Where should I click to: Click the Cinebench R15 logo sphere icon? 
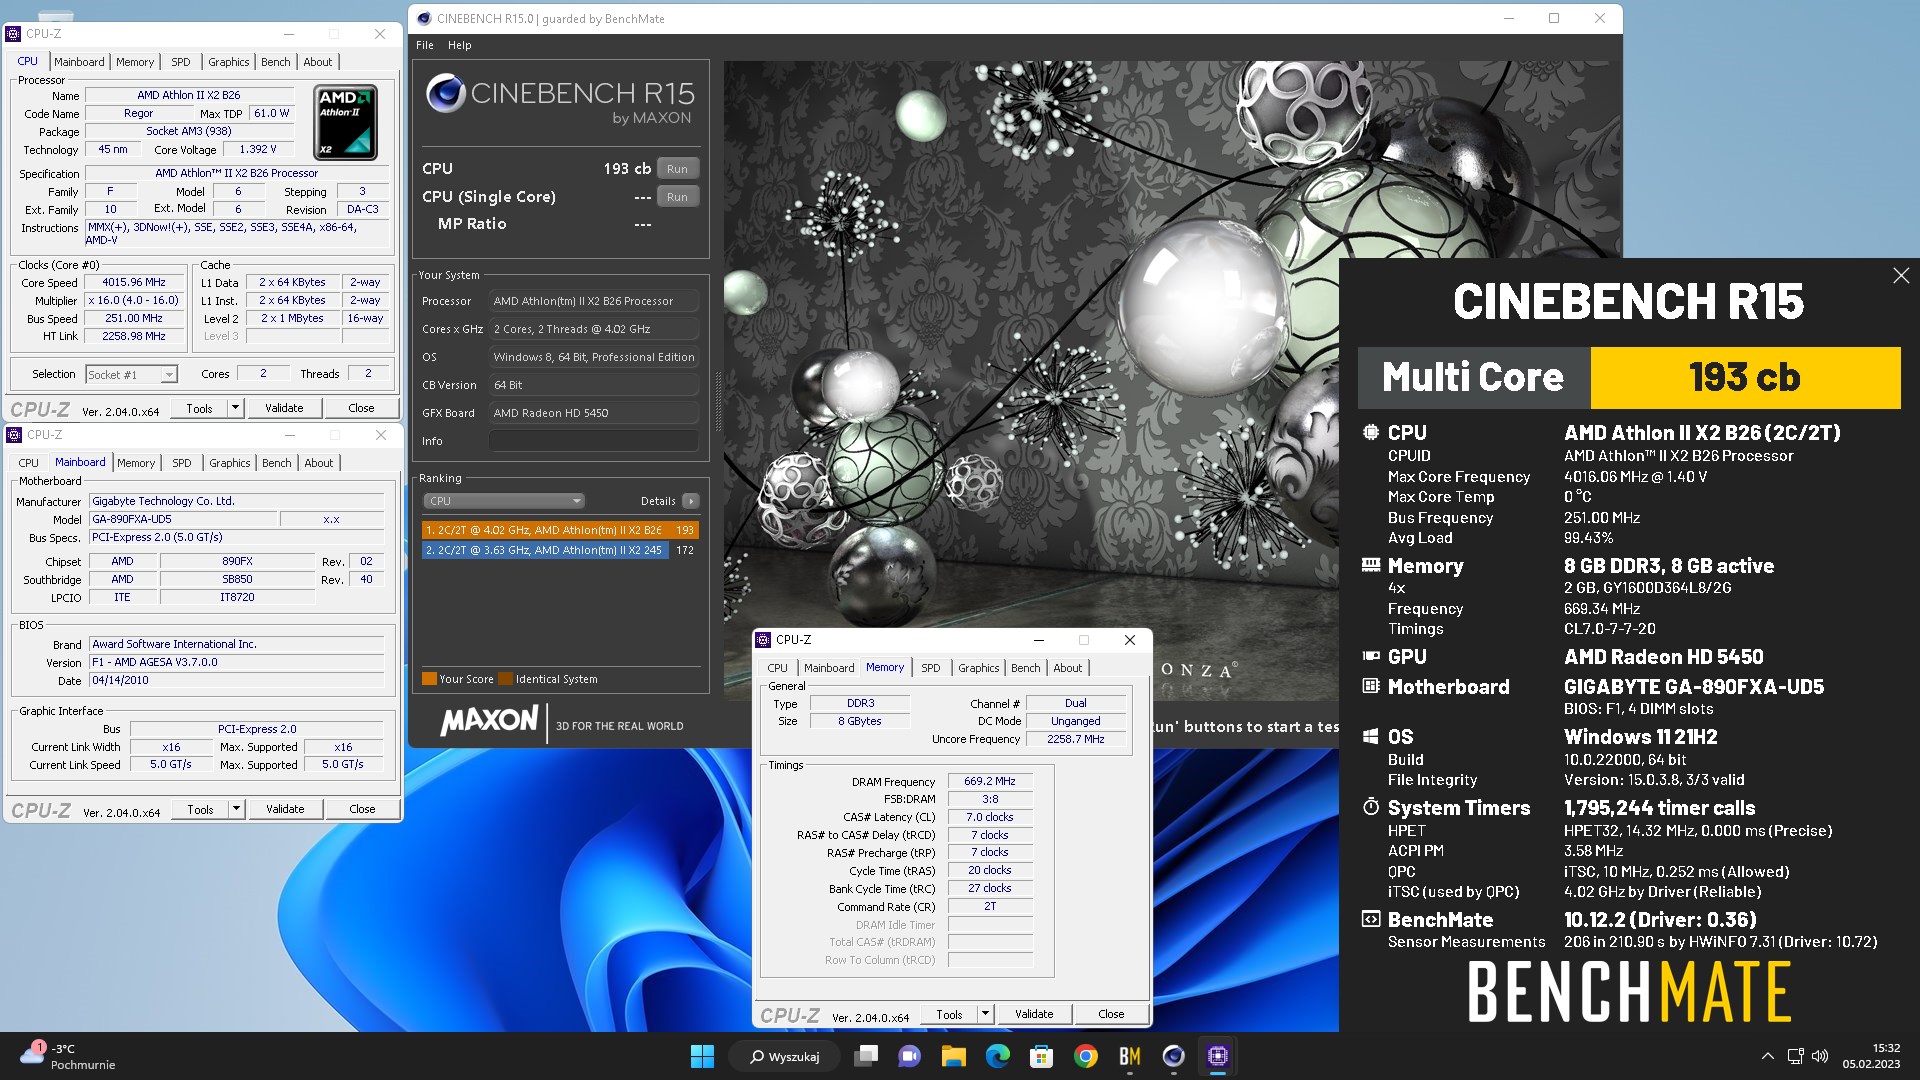(445, 93)
